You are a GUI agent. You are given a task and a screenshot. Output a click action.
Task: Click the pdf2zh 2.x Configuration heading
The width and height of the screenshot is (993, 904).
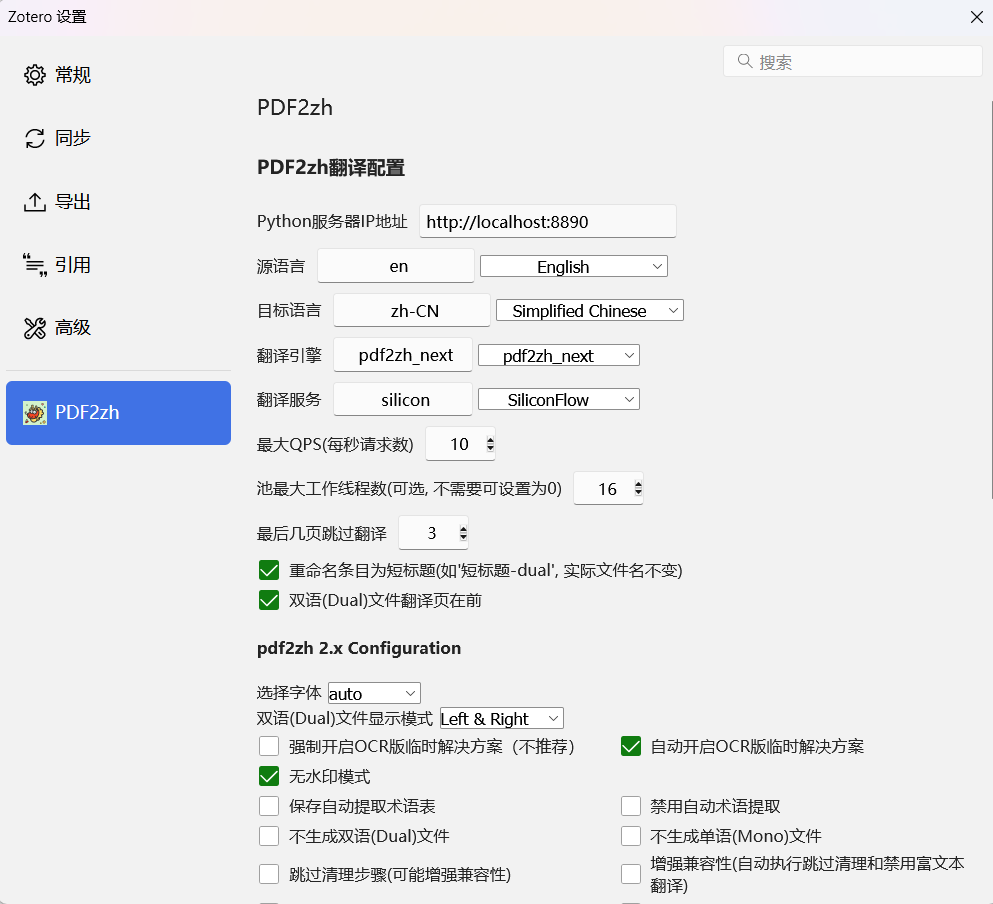click(x=359, y=648)
